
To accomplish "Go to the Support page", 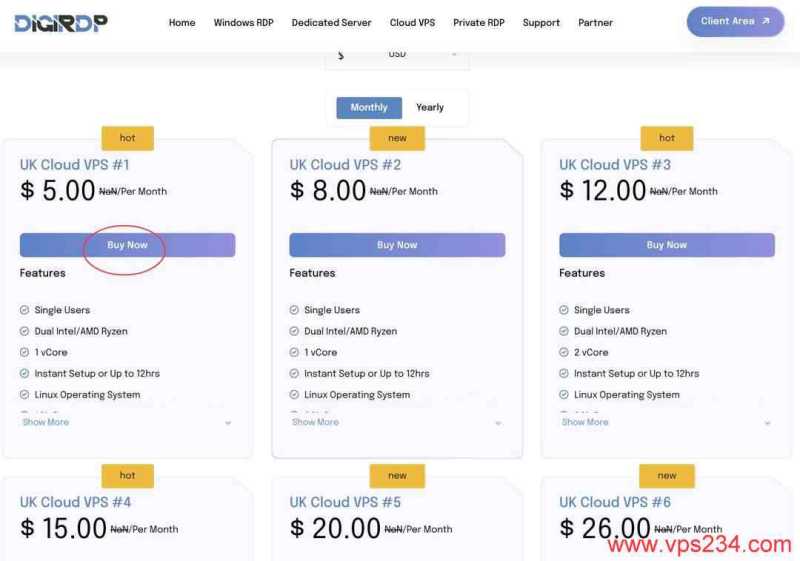I will (x=541, y=23).
